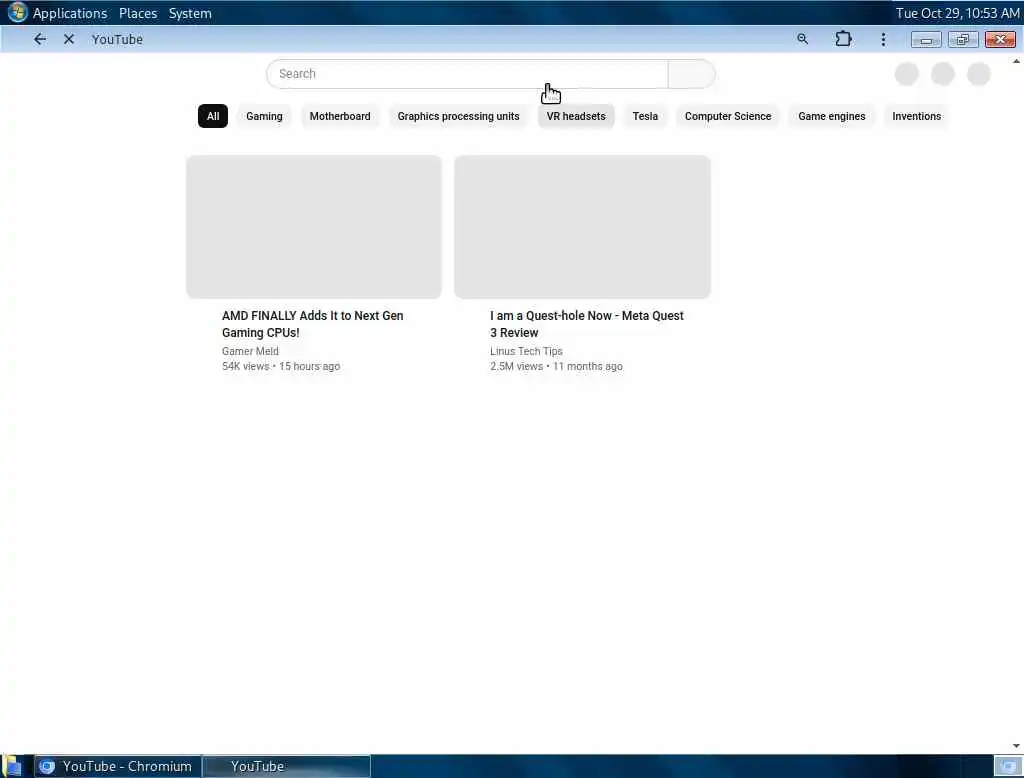The height and width of the screenshot is (778, 1024).
Task: Minimize the browser window
Action: pyautogui.click(x=926, y=39)
